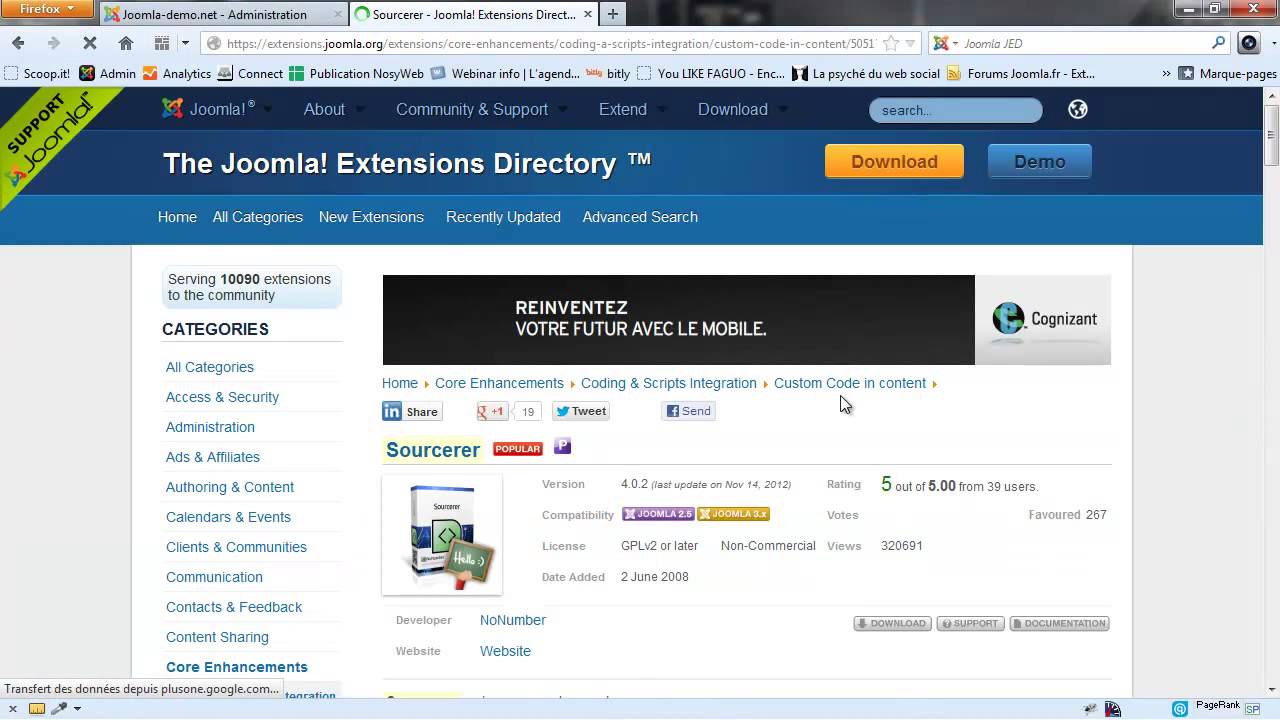The width and height of the screenshot is (1280, 720).
Task: Open the Coding & Scripts Integration breadcrumb
Action: coord(669,383)
